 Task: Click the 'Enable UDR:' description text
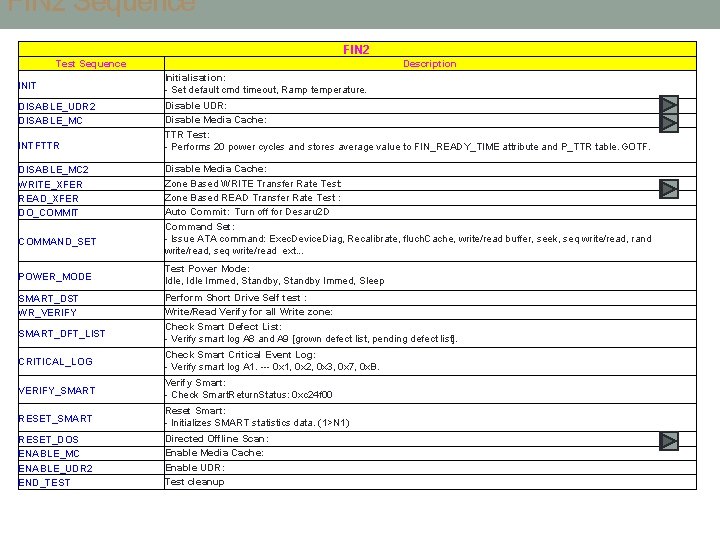[x=195, y=467]
